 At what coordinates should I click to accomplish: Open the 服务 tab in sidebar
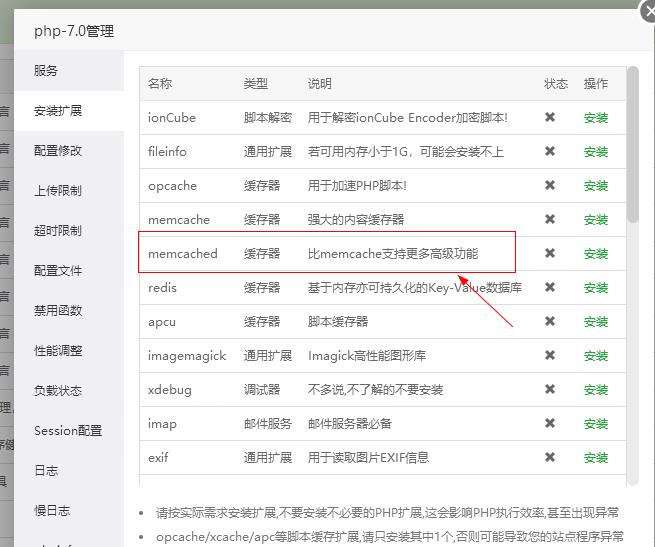pos(46,71)
